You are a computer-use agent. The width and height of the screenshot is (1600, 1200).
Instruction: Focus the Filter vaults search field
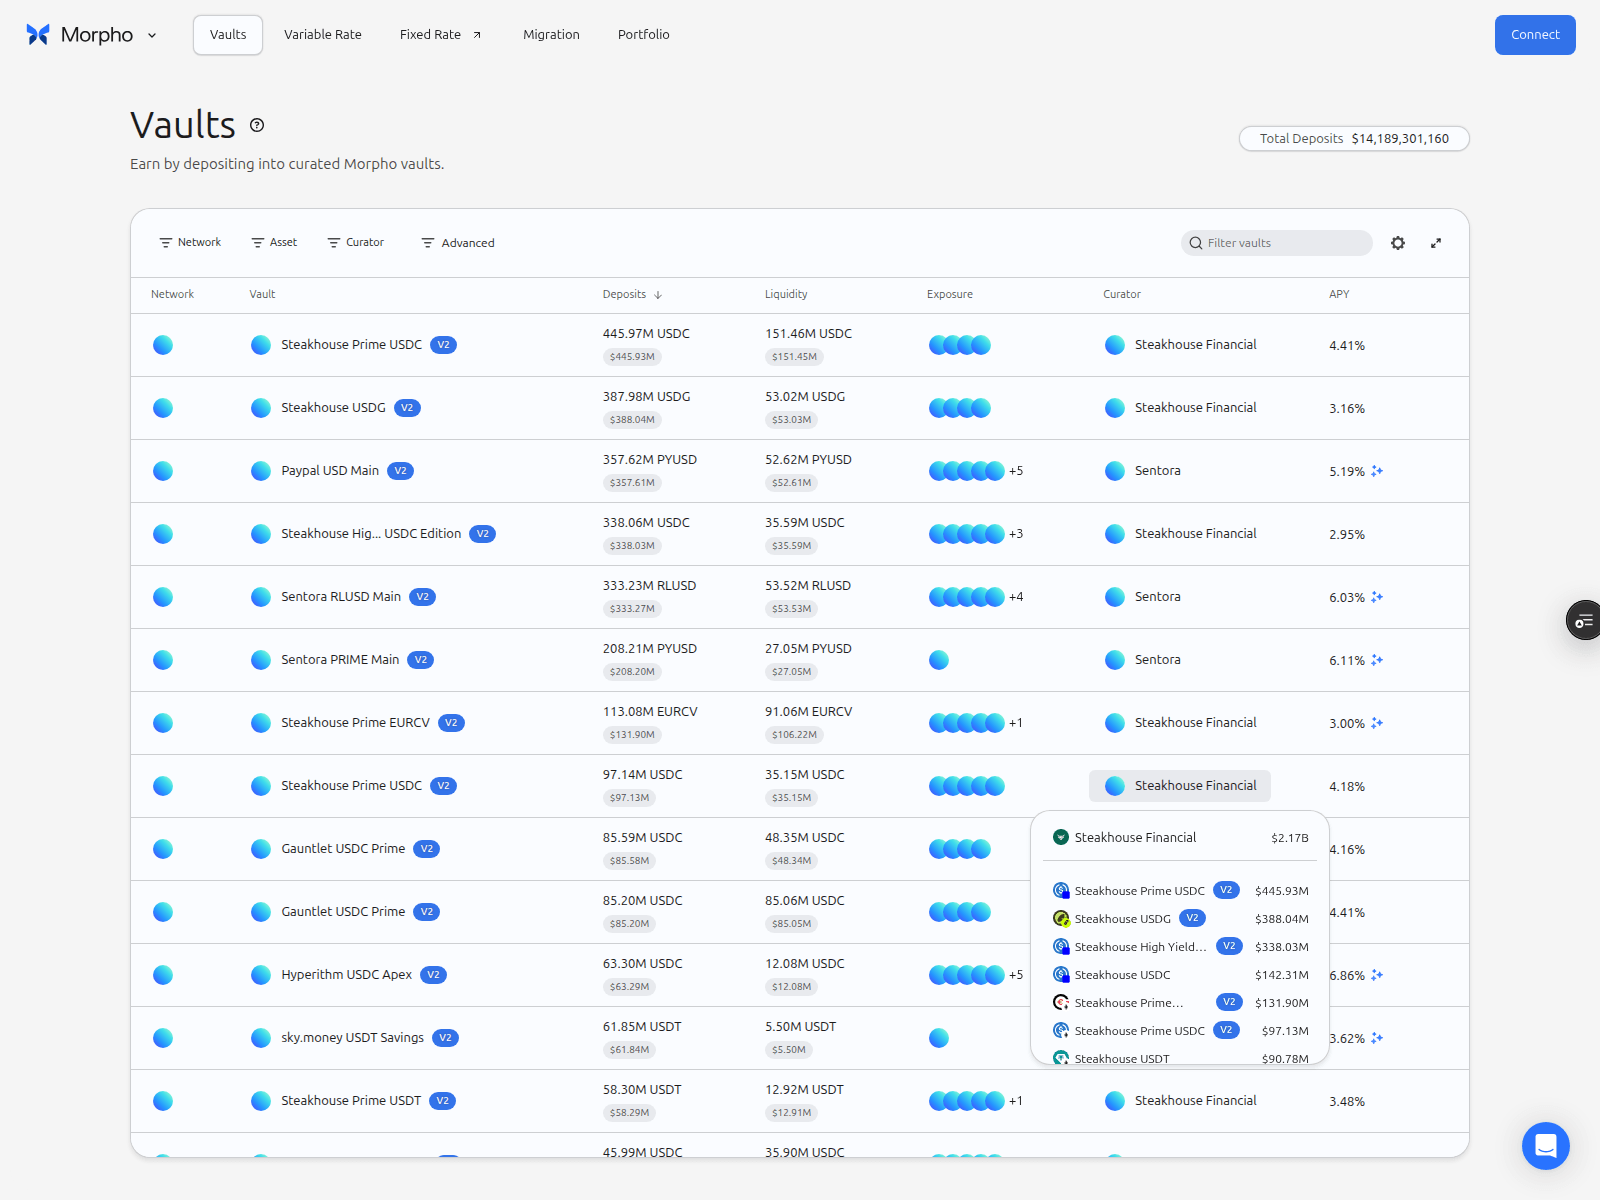click(1277, 243)
